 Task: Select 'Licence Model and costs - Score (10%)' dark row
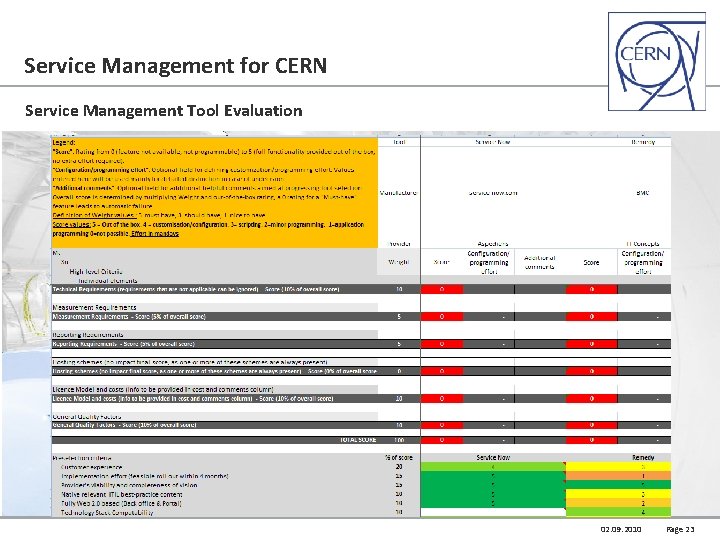[x=214, y=399]
